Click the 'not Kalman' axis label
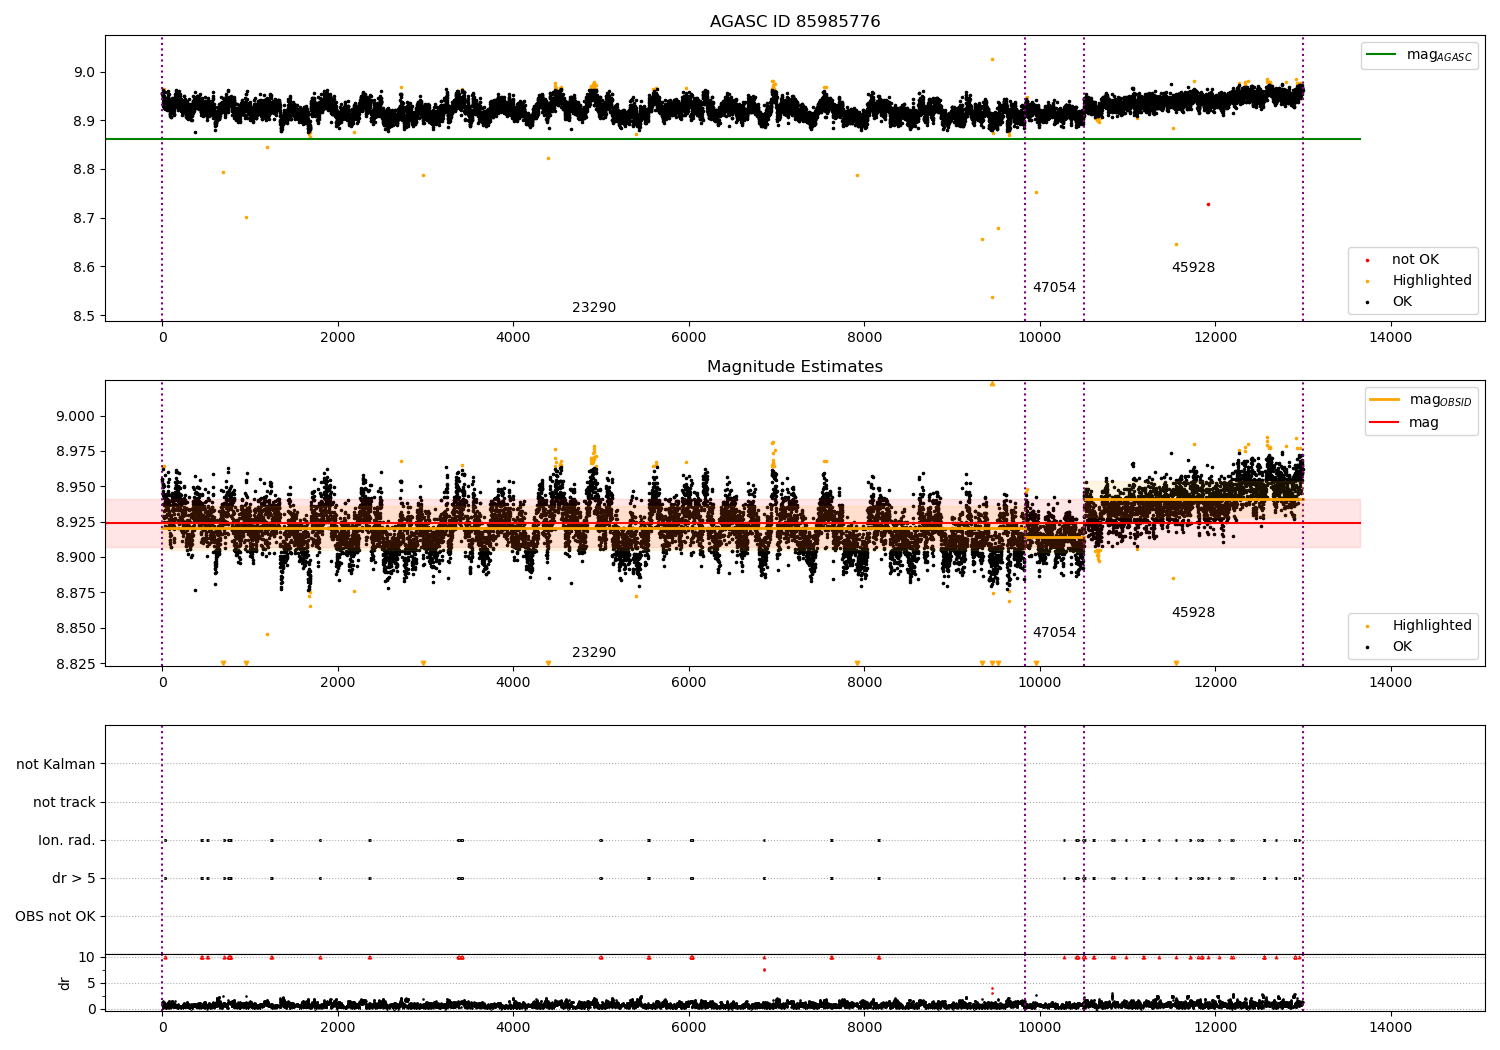Screen dimensions: 1500x1050 click(56, 764)
